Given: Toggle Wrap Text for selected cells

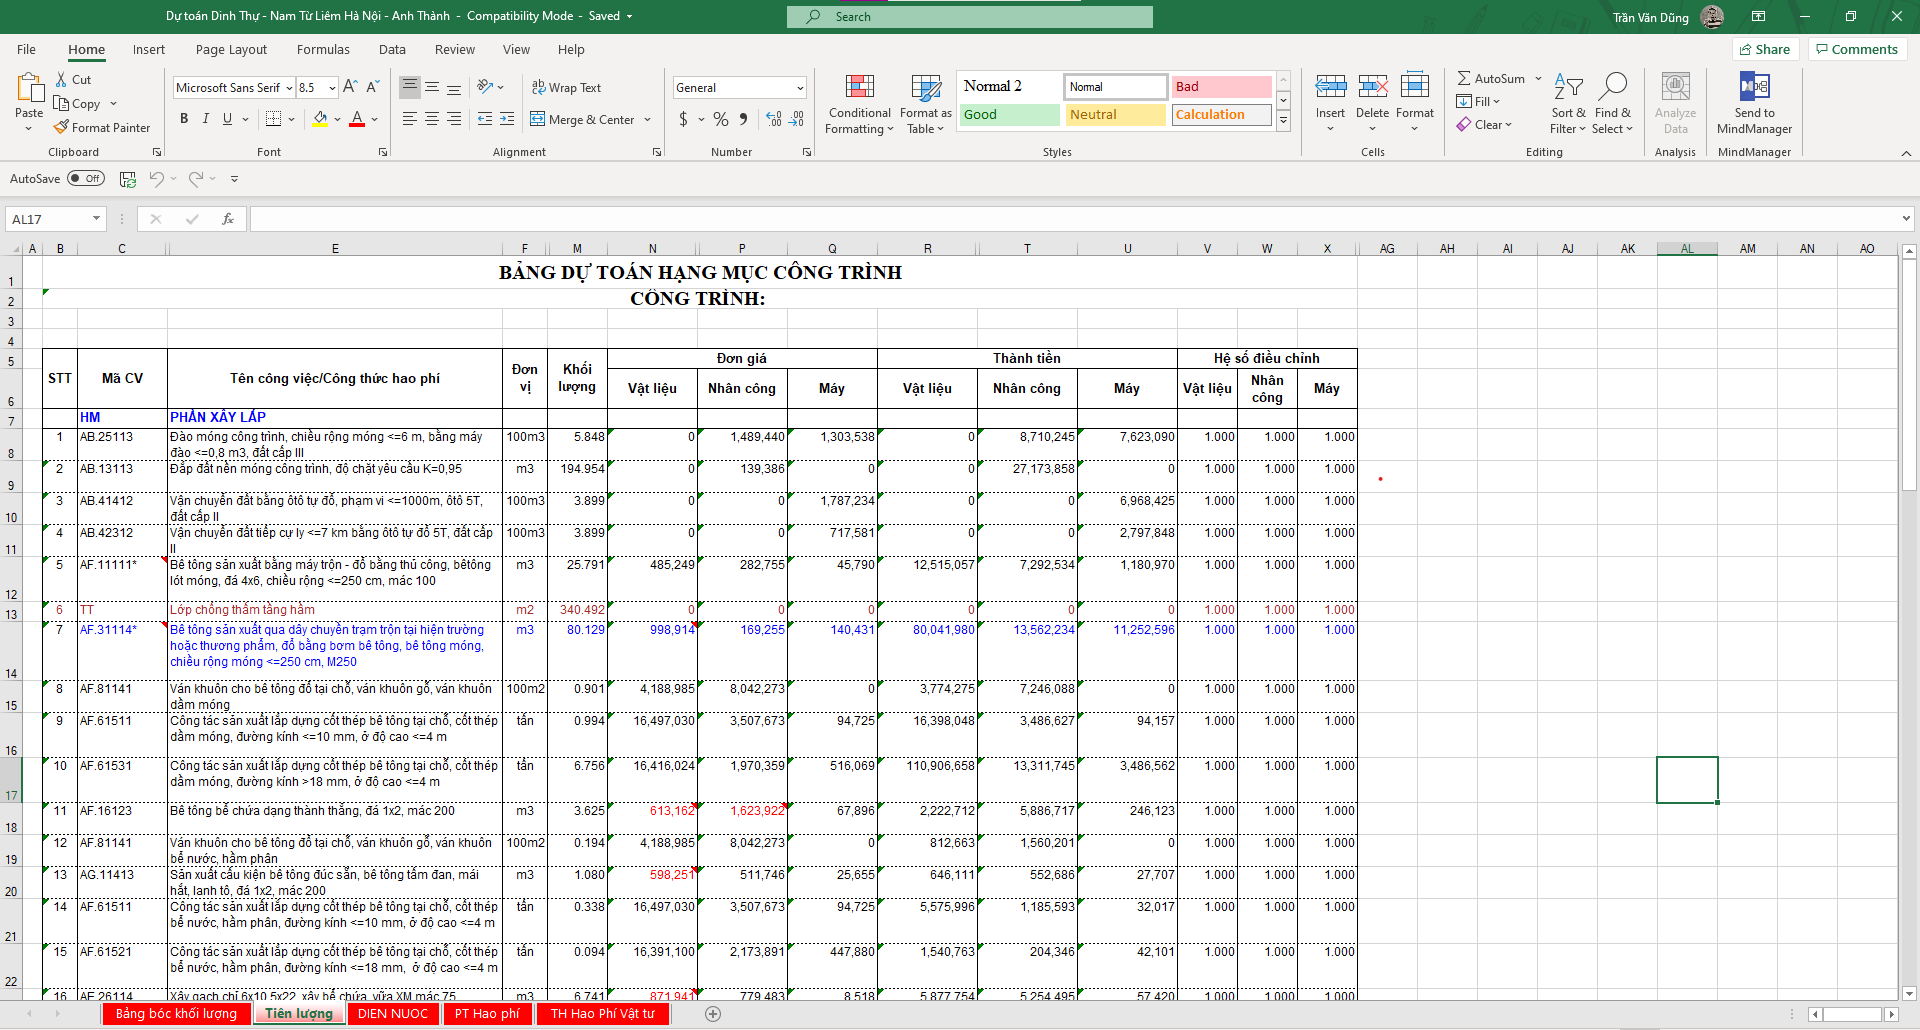Looking at the screenshot, I should (x=566, y=88).
